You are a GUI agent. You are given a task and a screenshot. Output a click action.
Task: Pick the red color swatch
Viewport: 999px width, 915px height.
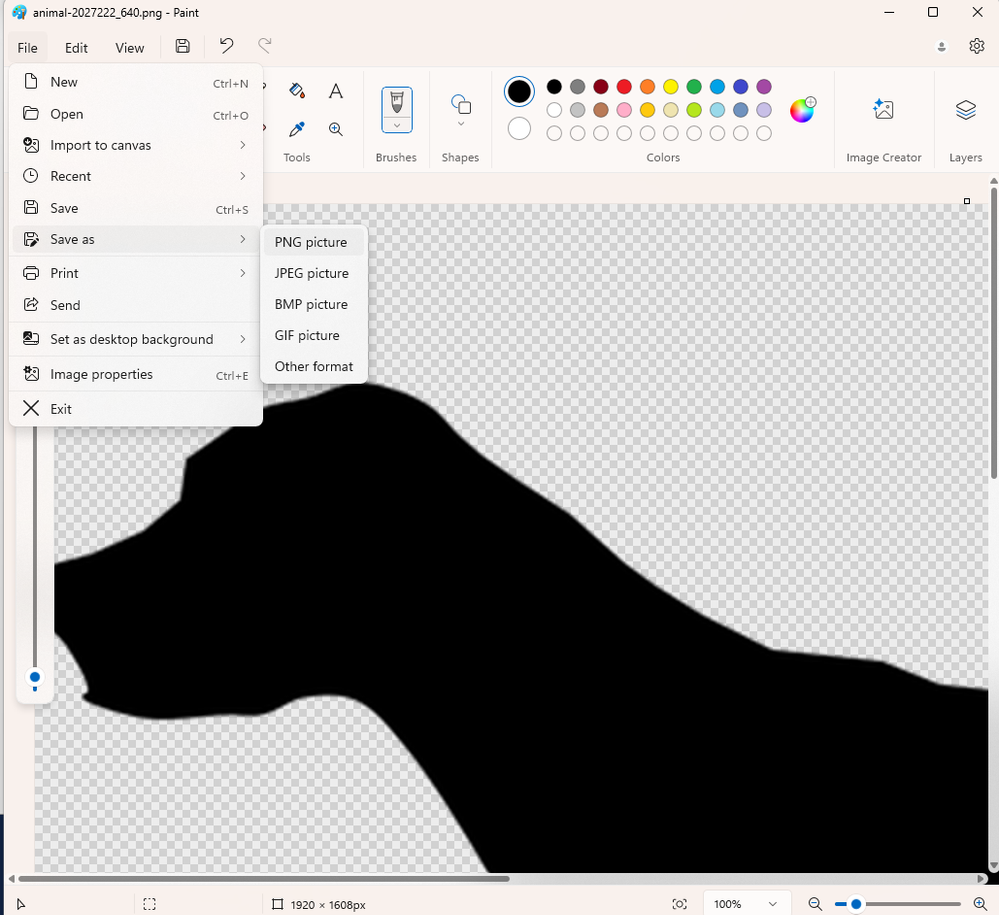click(624, 87)
